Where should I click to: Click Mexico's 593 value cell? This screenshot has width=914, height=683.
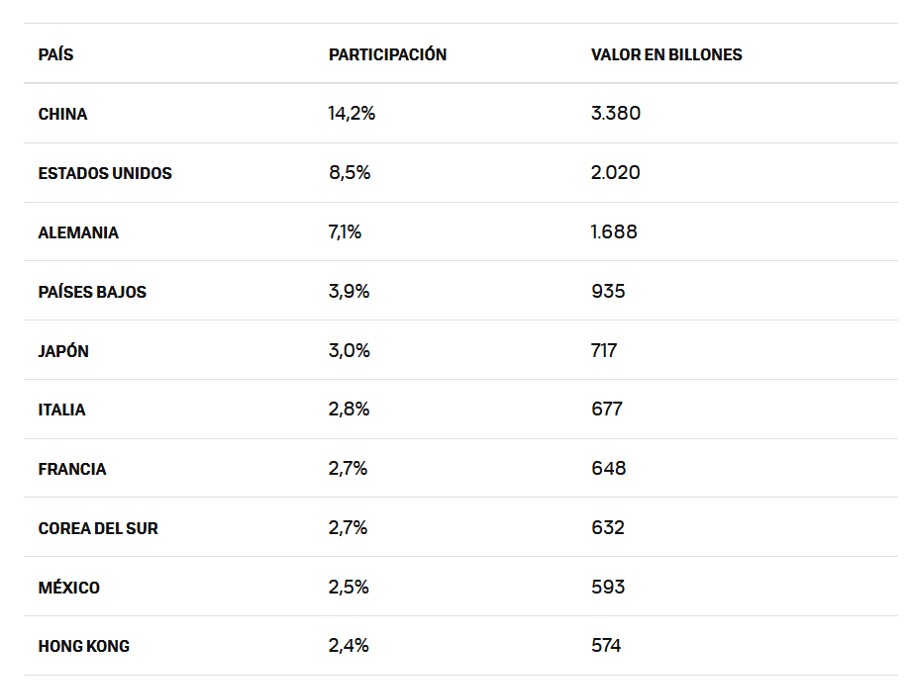pyautogui.click(x=608, y=588)
